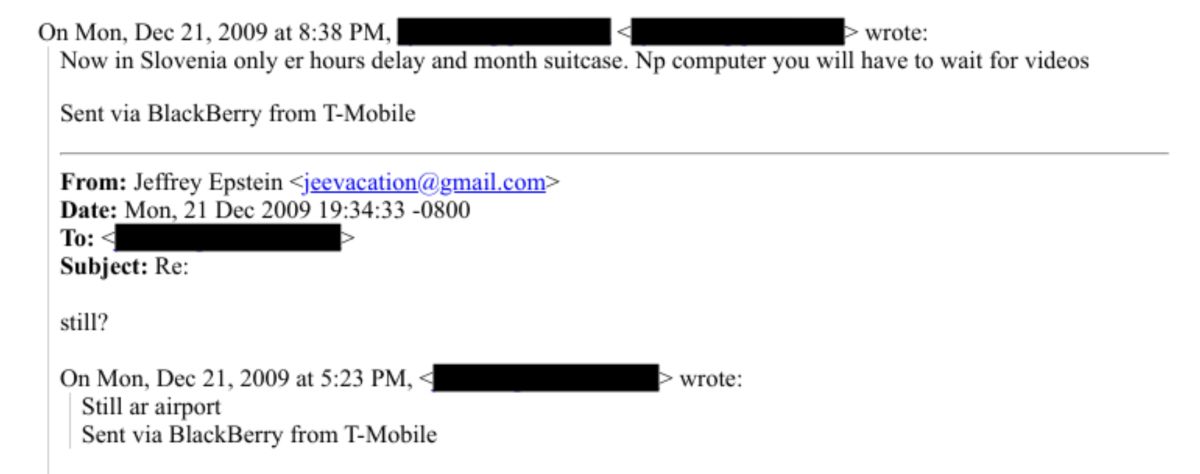The height and width of the screenshot is (474, 1200).
Task: Open the jeevacation@gmail.com email link
Action: coord(425,183)
